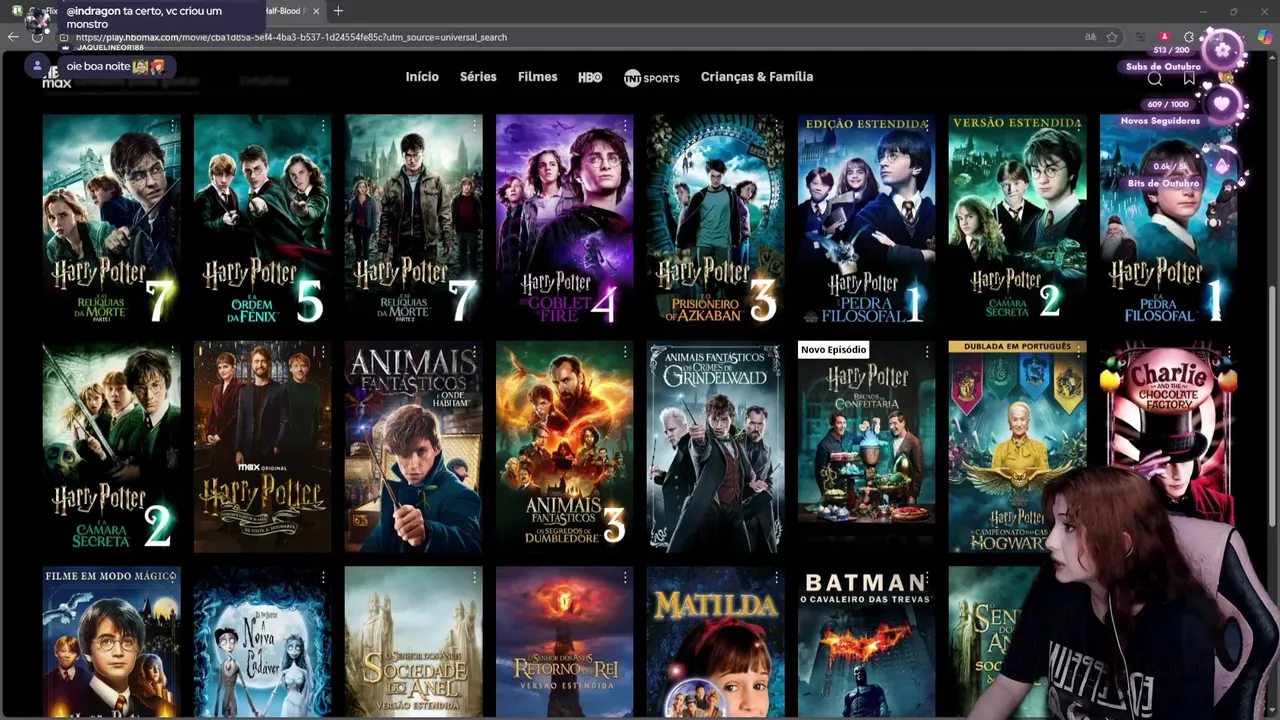Open Versão Estendida Câmara Secreta poster
Screen dimensions: 1280x720
pos(1017,220)
